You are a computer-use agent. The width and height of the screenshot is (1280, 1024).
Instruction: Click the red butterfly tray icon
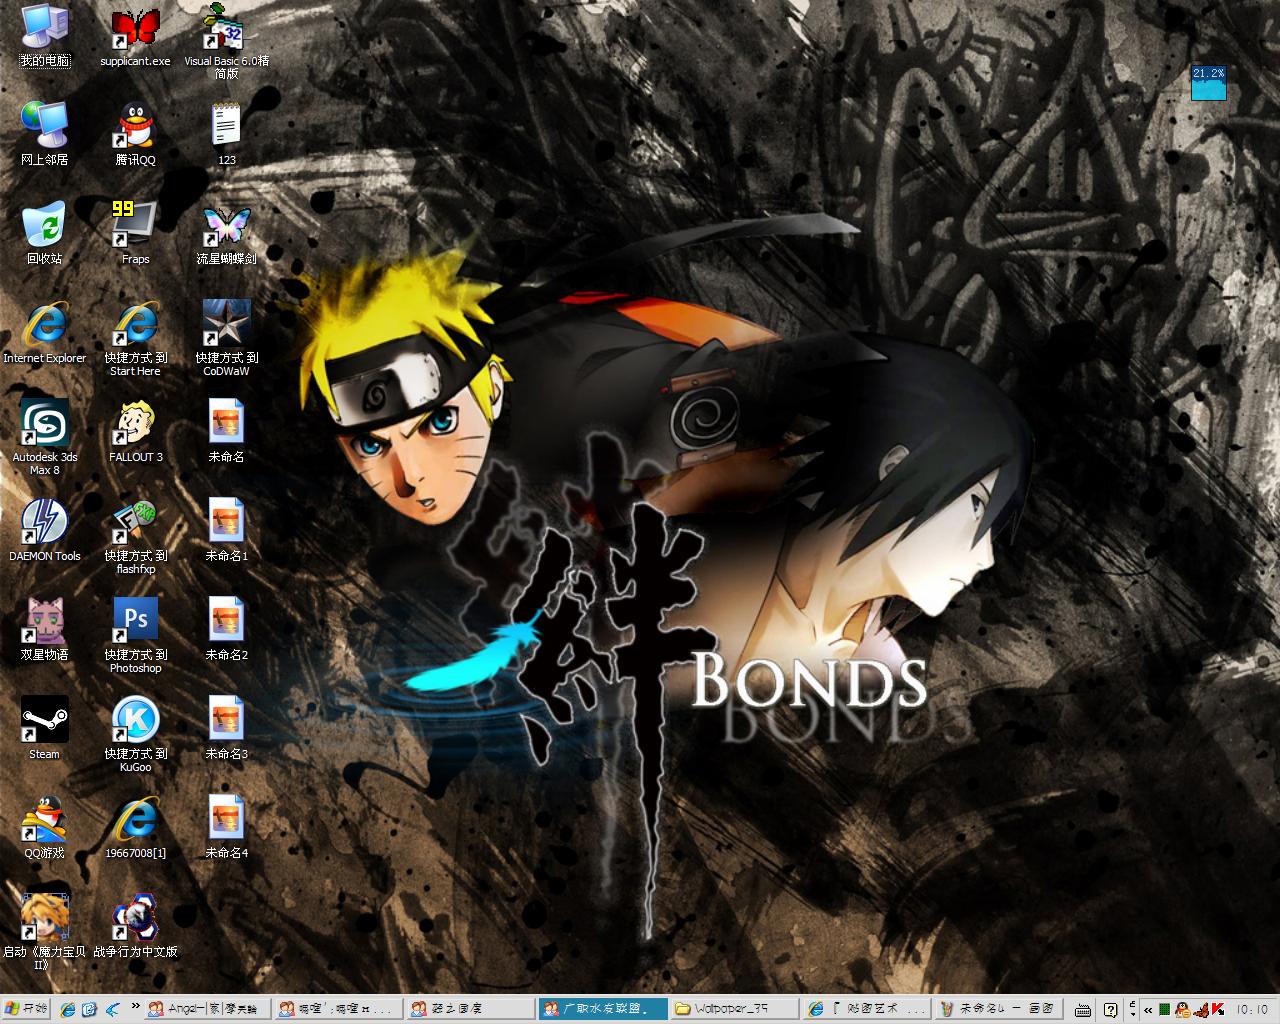[1201, 1009]
